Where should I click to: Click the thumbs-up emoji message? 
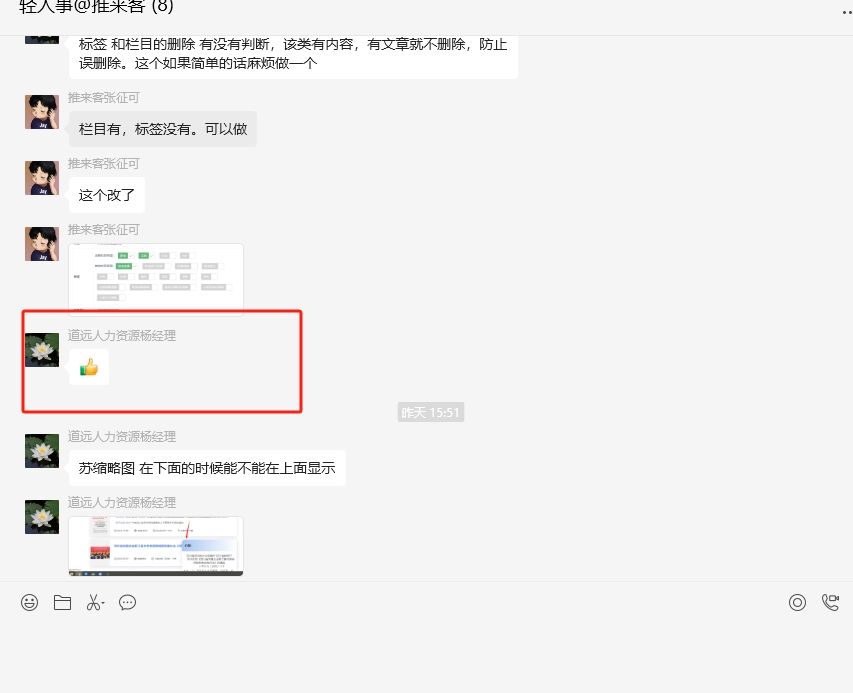click(x=89, y=367)
